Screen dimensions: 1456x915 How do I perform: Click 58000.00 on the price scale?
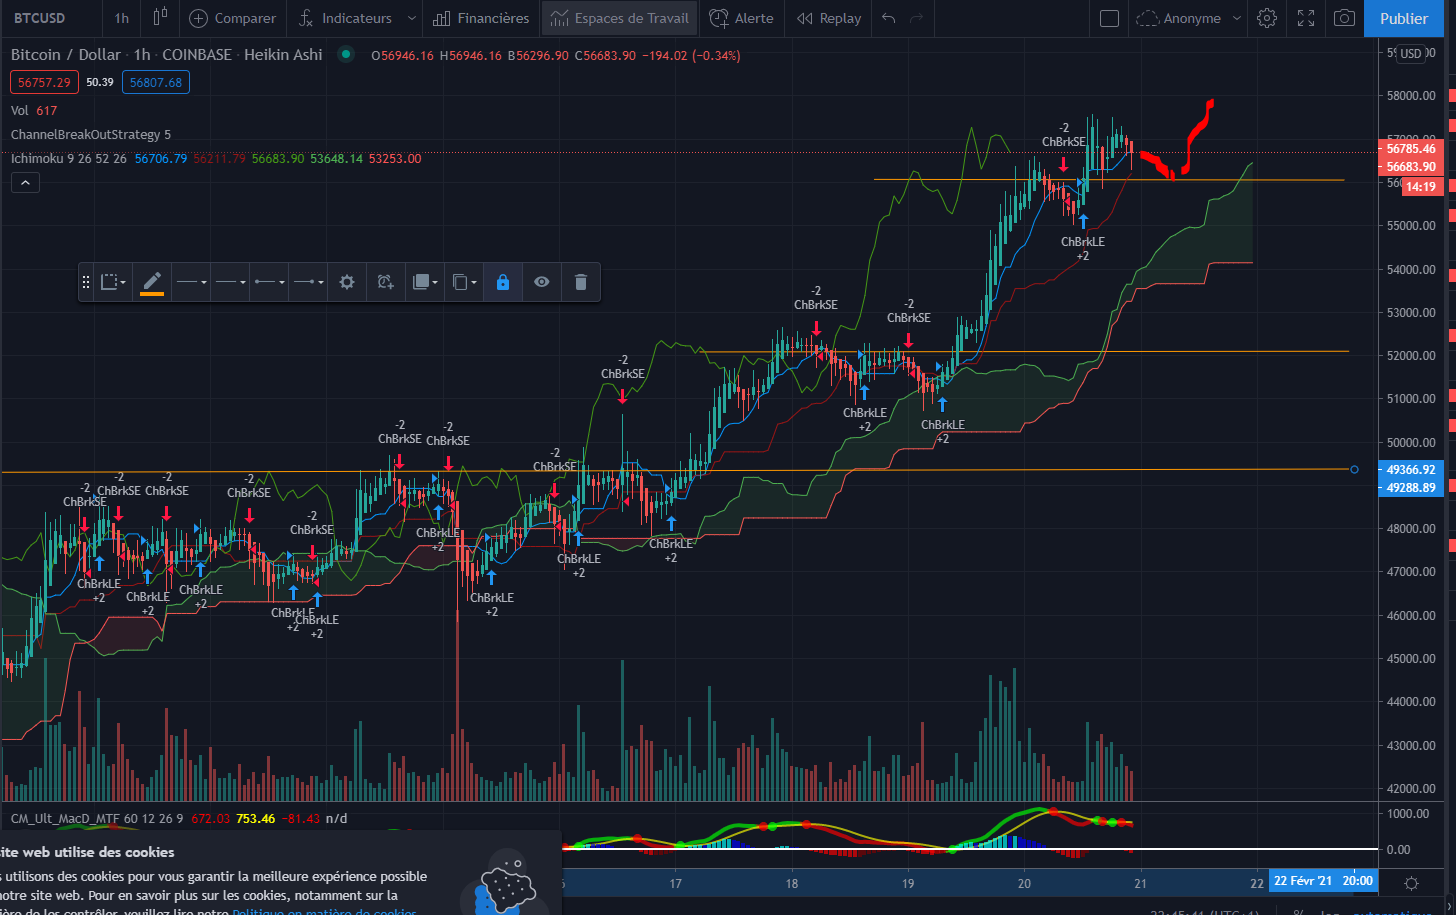(1410, 96)
